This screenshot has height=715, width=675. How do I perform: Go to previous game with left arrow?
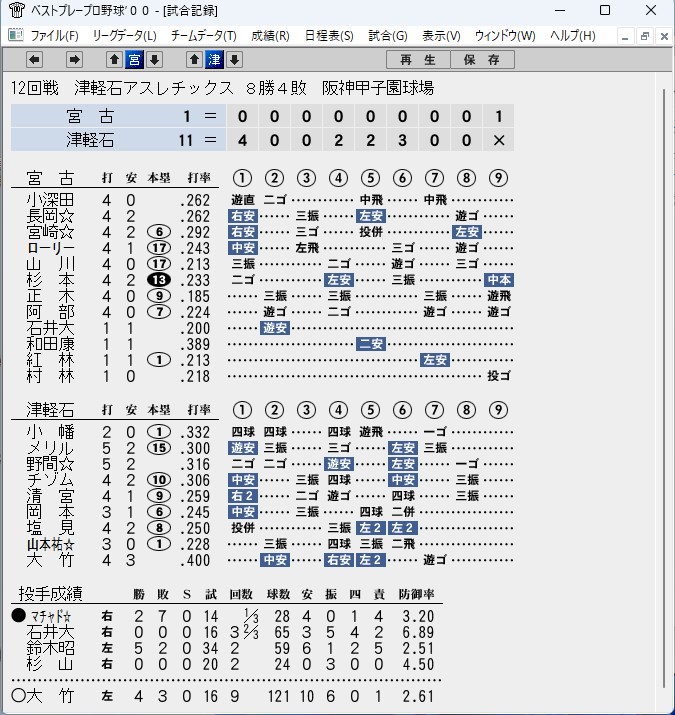[35, 60]
